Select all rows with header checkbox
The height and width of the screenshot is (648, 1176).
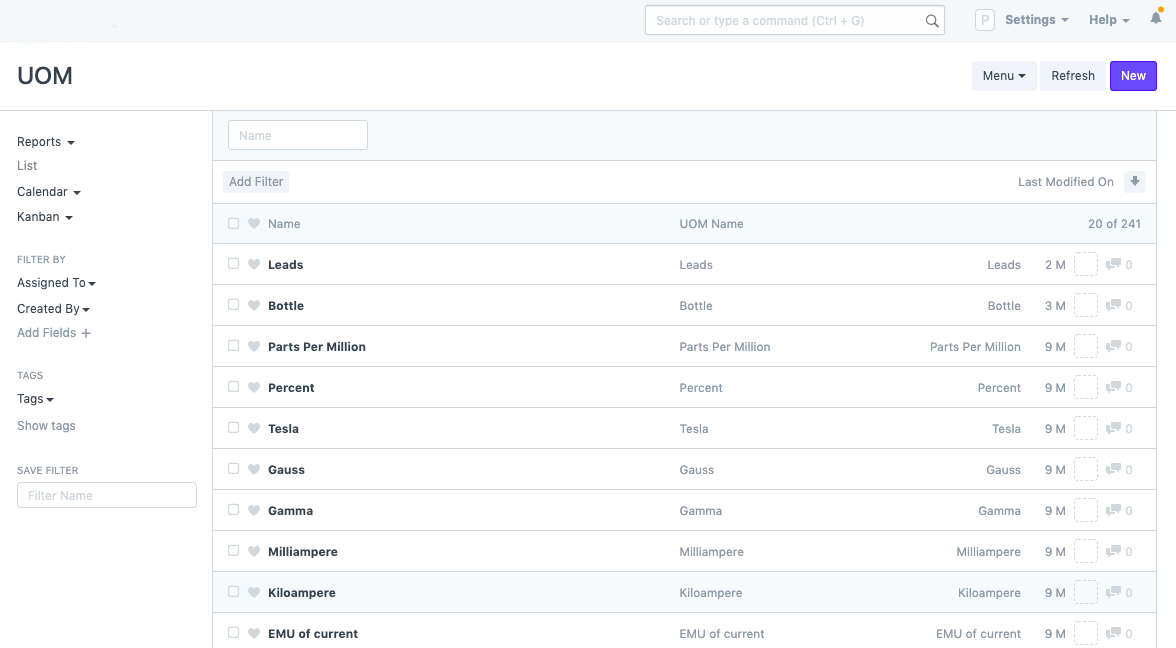point(233,224)
